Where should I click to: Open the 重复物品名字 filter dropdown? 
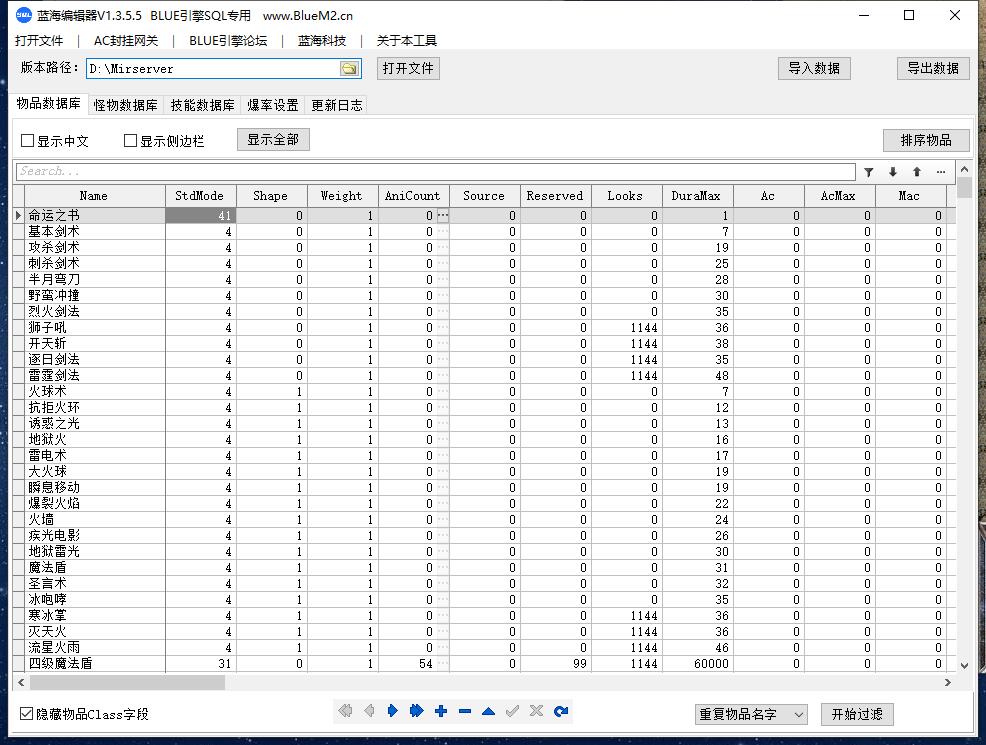751,714
